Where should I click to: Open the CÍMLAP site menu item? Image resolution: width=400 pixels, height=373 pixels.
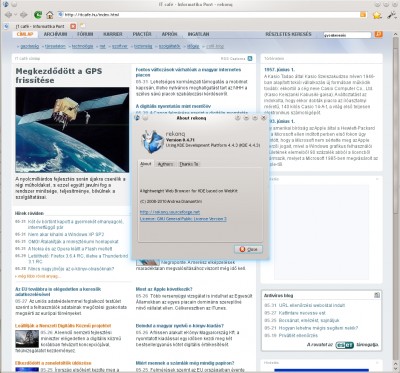pyautogui.click(x=25, y=34)
